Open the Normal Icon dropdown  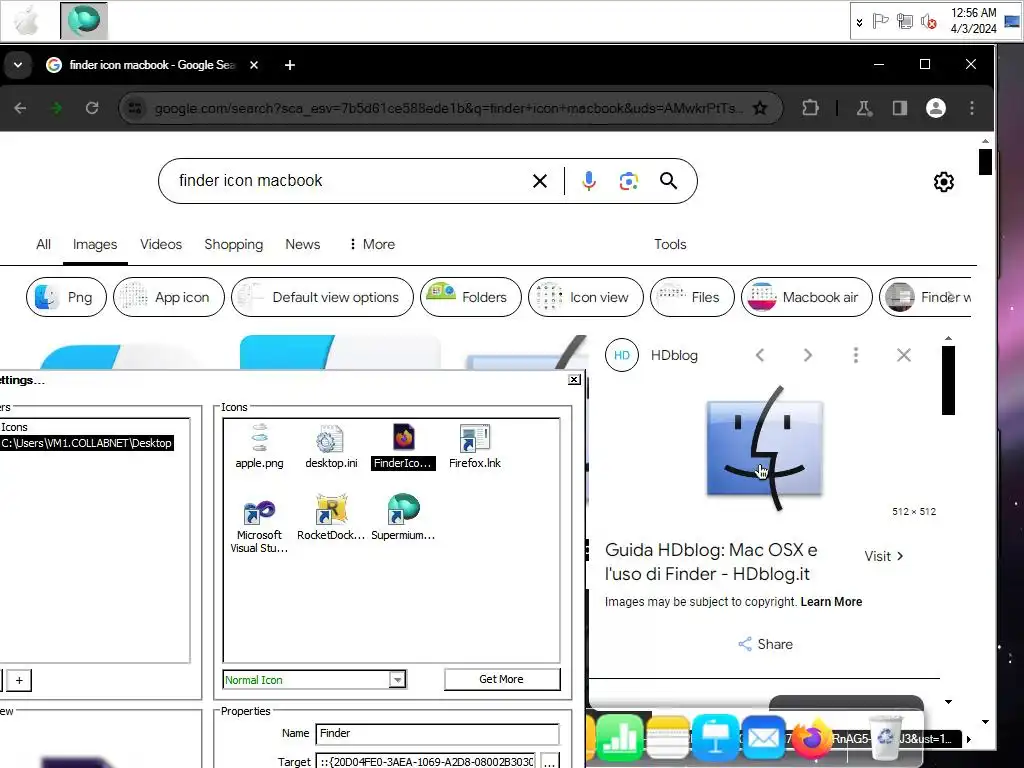tap(397, 680)
